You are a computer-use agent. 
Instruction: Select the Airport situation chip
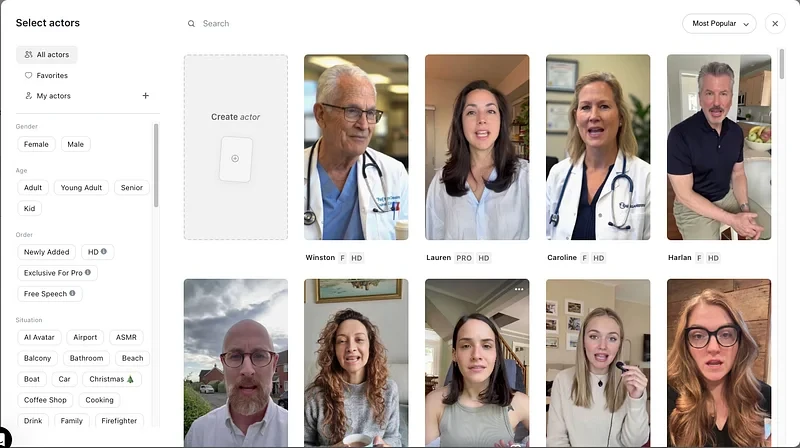point(85,337)
